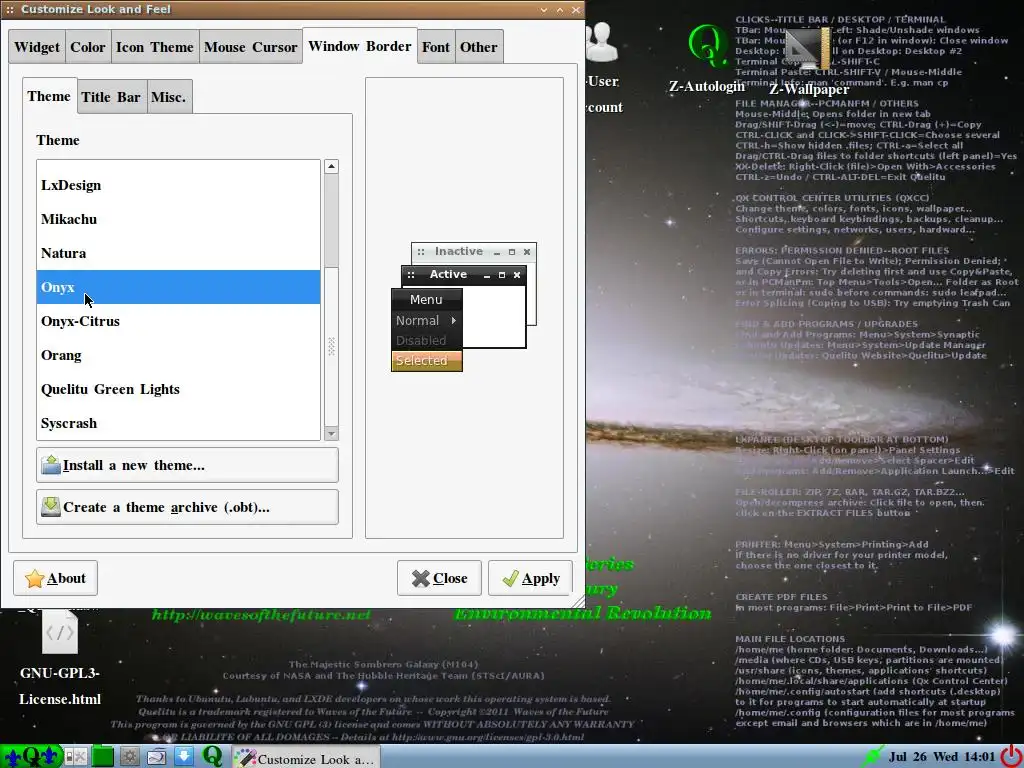Screen dimensions: 1024x768
Task: Click the theme list scroll-up arrow
Action: 331,167
